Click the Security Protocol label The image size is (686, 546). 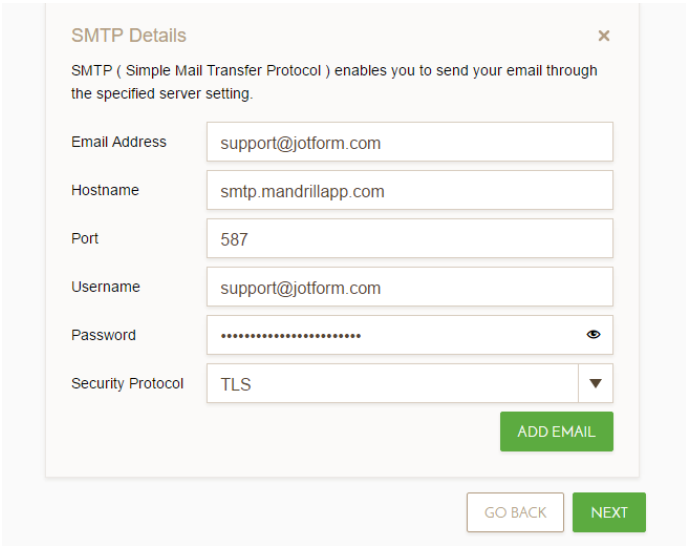coord(127,383)
